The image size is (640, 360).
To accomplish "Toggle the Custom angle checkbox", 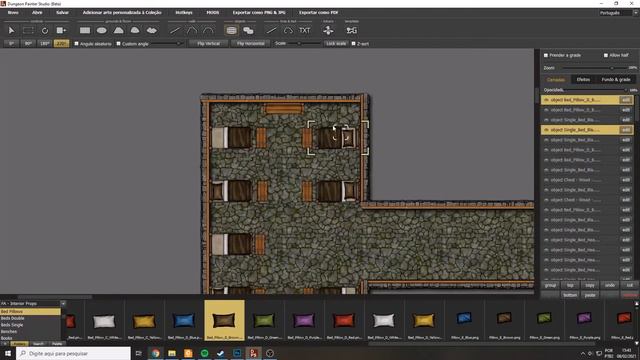I will click(118, 44).
